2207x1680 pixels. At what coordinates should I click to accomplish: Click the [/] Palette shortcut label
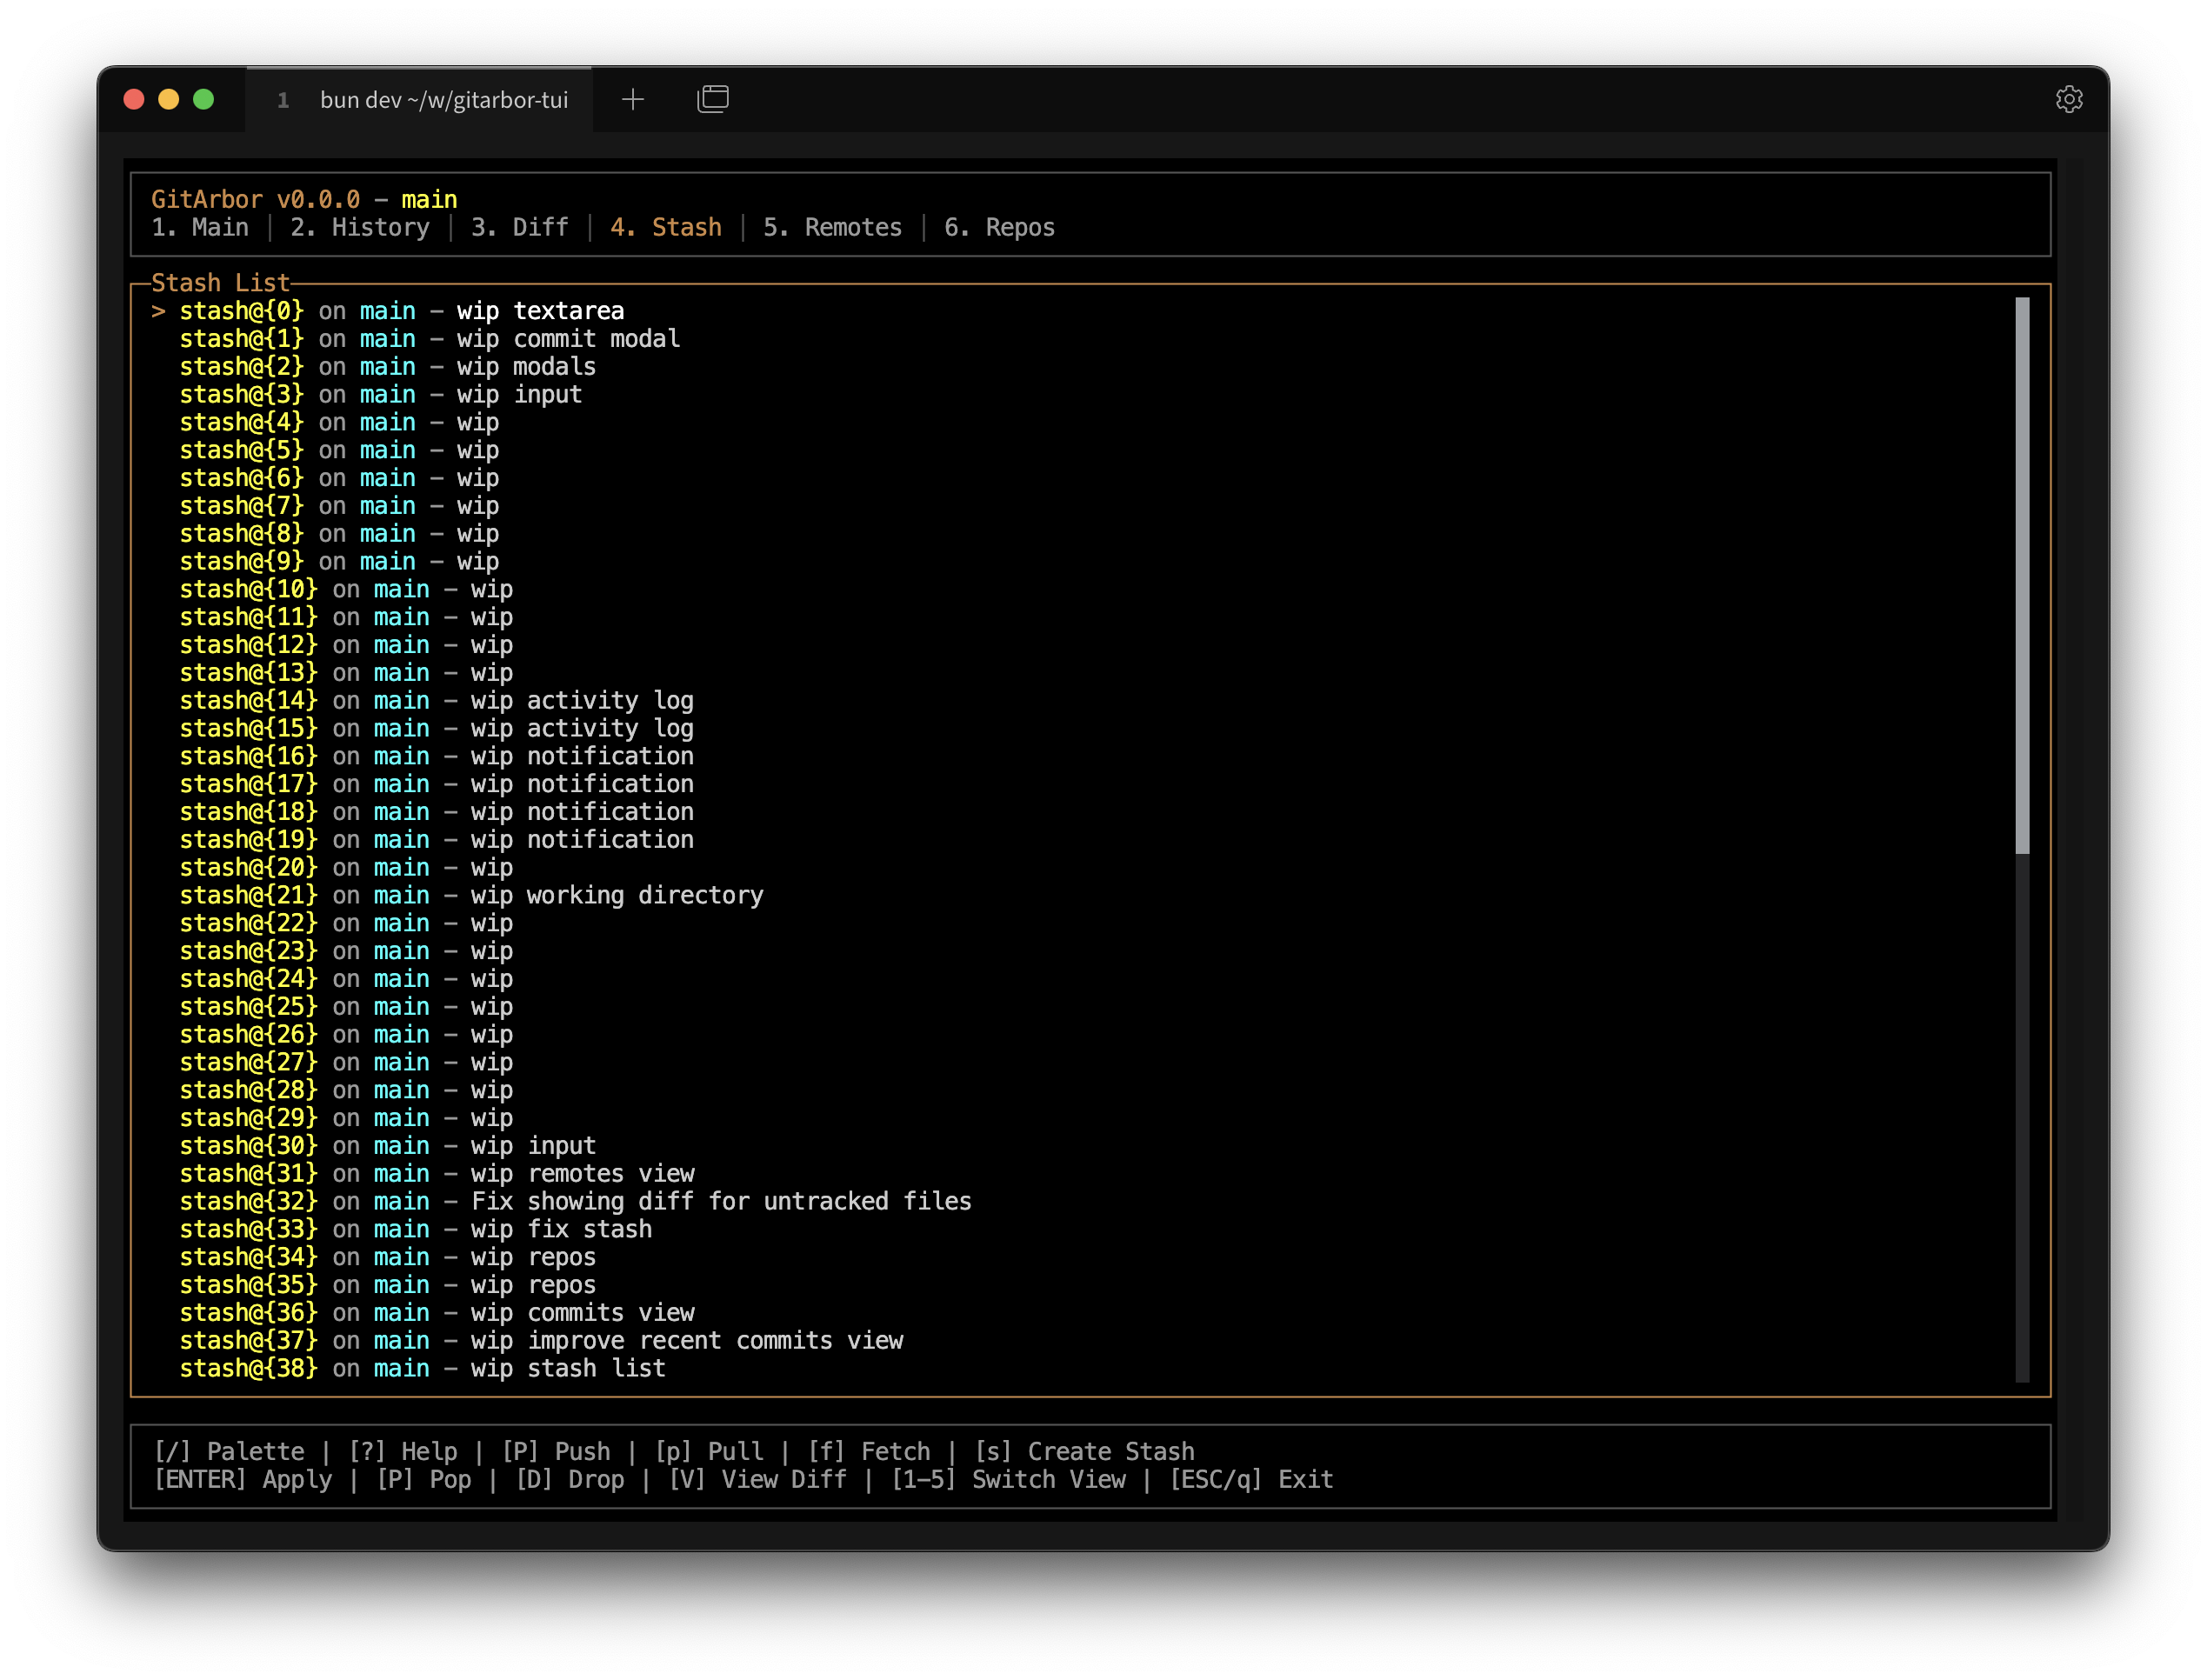(x=229, y=1451)
